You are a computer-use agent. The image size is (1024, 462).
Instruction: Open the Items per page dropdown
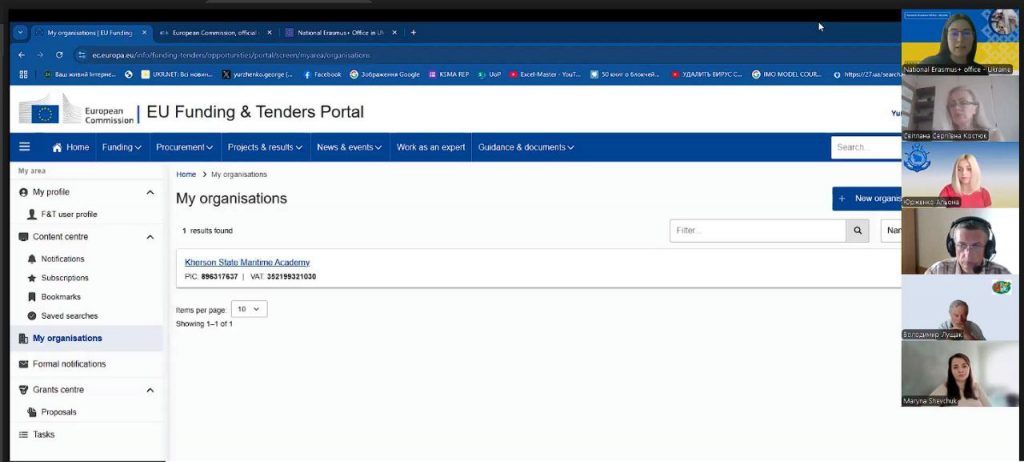(x=249, y=310)
